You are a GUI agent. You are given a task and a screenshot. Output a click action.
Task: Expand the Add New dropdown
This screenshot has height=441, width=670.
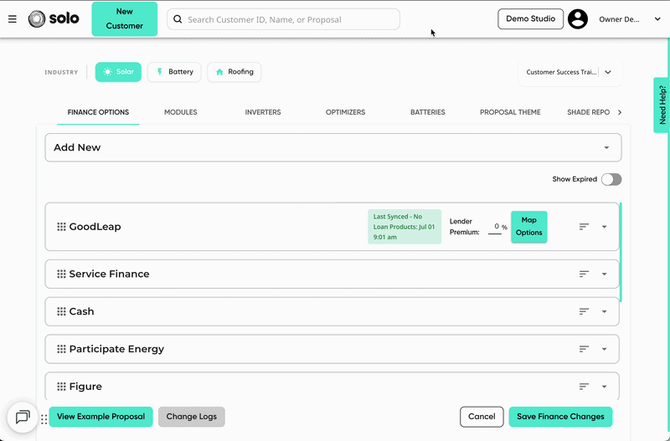333,147
